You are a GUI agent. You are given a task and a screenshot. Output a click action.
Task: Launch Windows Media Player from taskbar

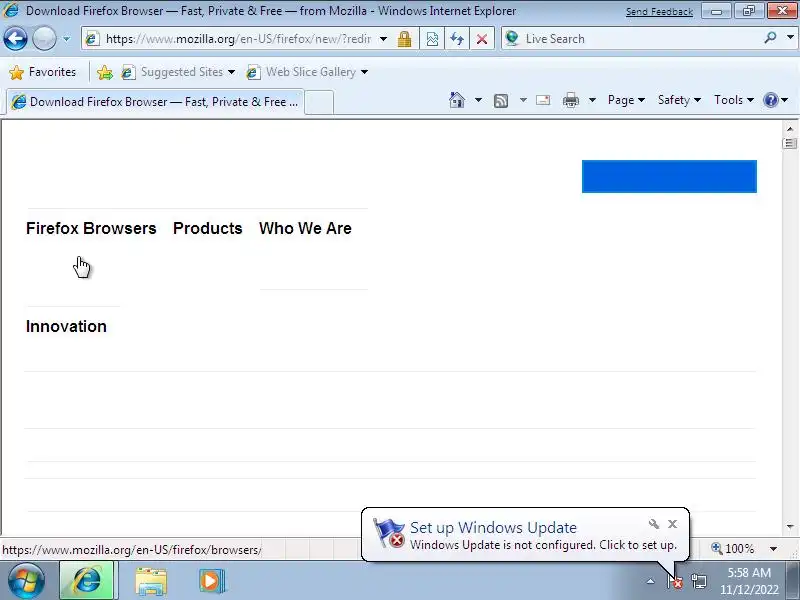211,581
